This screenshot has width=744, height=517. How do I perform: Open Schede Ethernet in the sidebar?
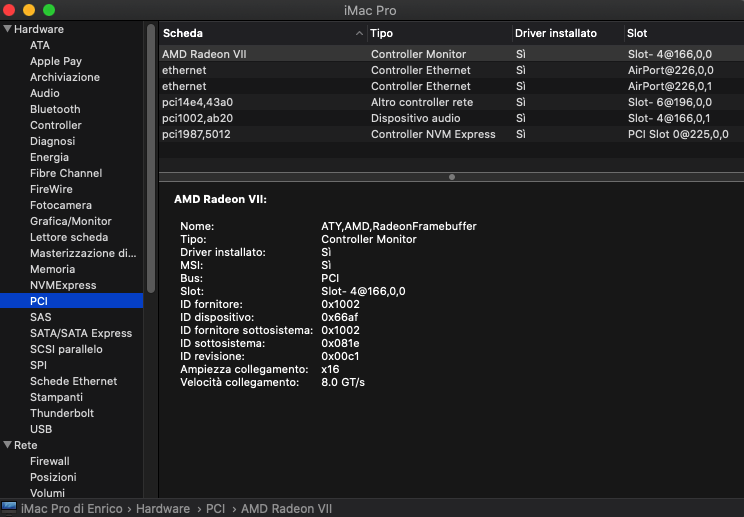(x=74, y=381)
